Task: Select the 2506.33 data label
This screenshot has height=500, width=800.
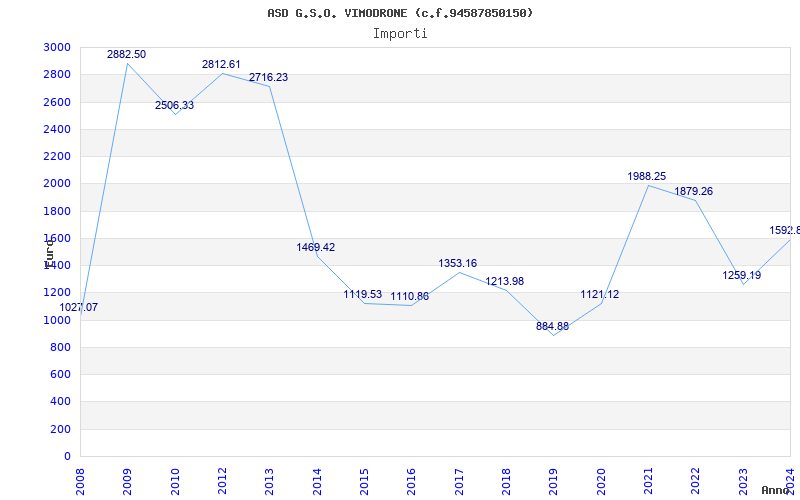Action: [x=174, y=106]
